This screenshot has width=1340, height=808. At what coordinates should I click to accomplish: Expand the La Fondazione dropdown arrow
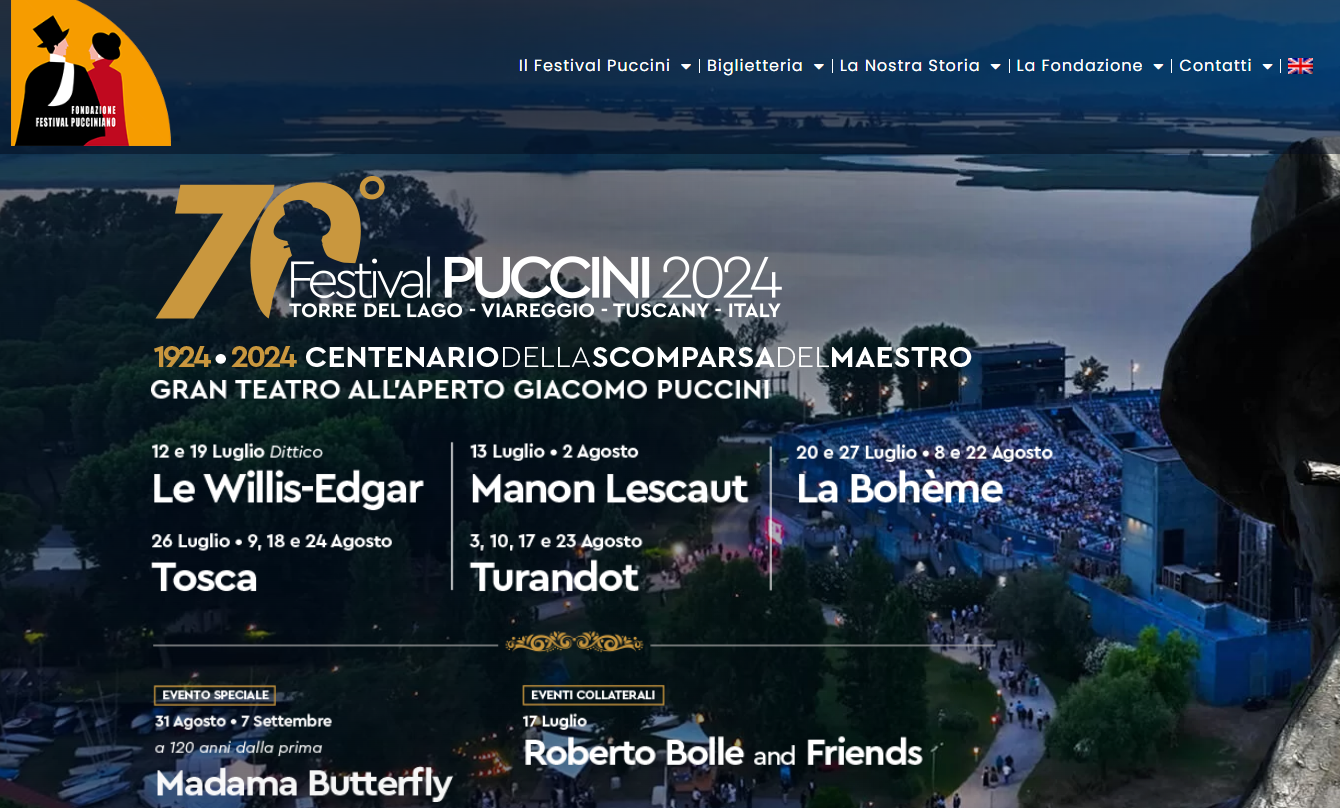pyautogui.click(x=1158, y=67)
